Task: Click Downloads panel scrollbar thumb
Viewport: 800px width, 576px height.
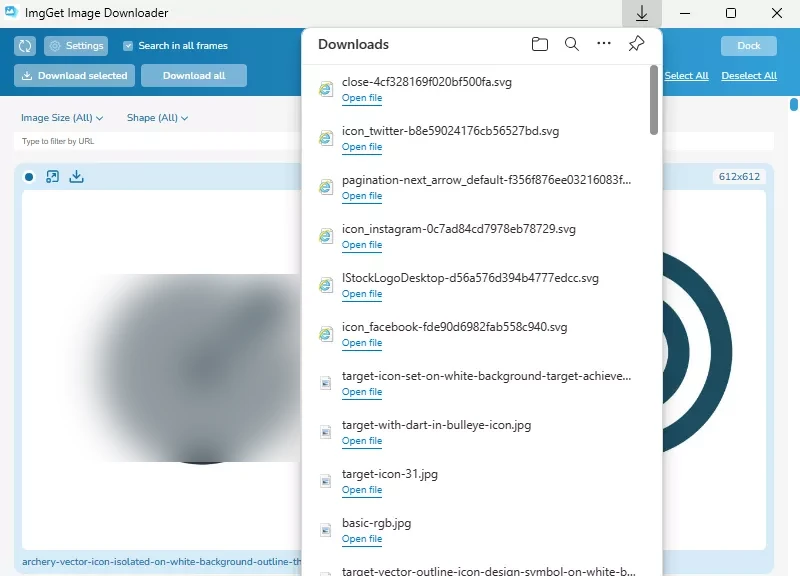Action: click(654, 100)
